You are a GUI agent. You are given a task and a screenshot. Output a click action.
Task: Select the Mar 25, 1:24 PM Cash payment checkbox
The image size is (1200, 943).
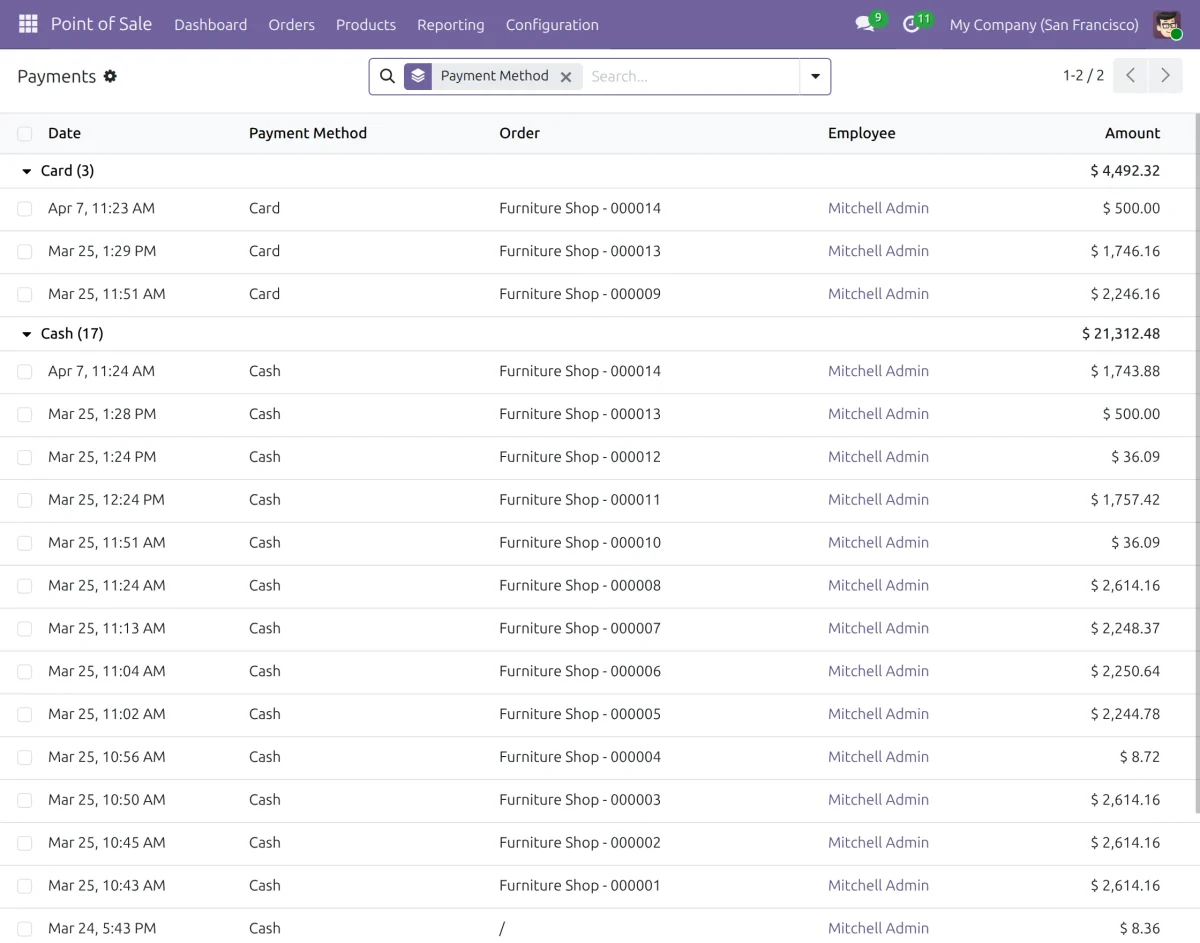tap(25, 458)
